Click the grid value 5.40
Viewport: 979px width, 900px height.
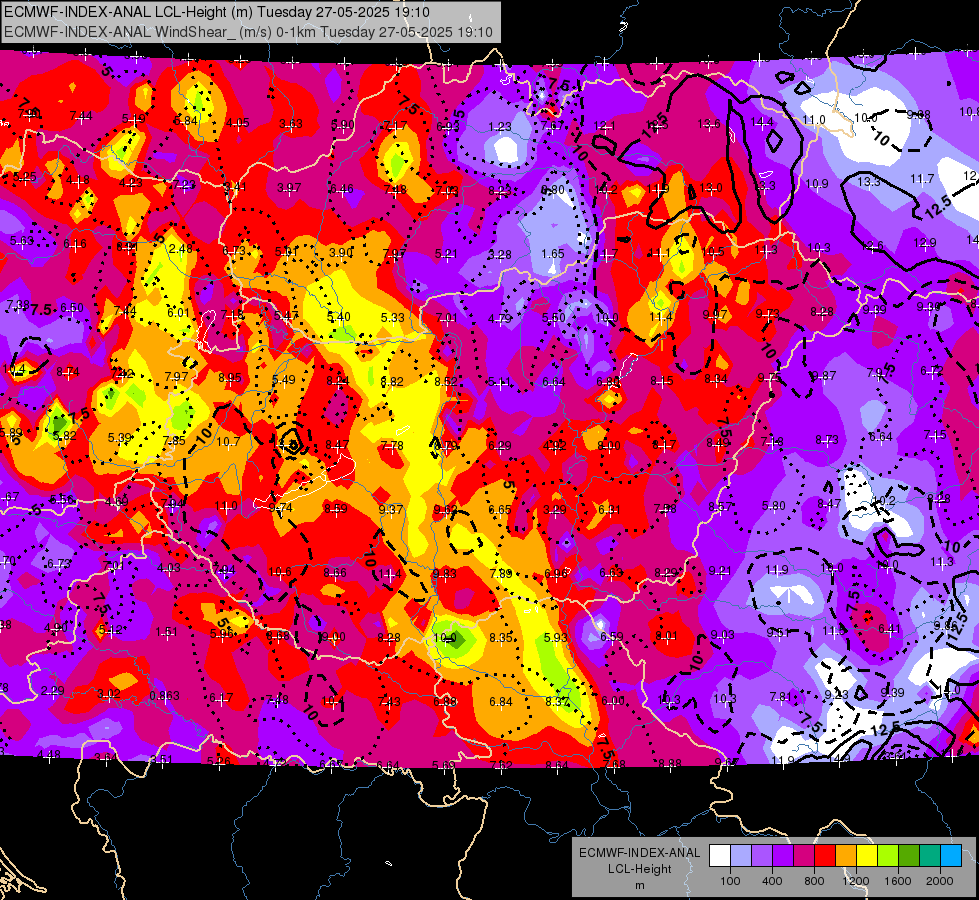click(339, 317)
